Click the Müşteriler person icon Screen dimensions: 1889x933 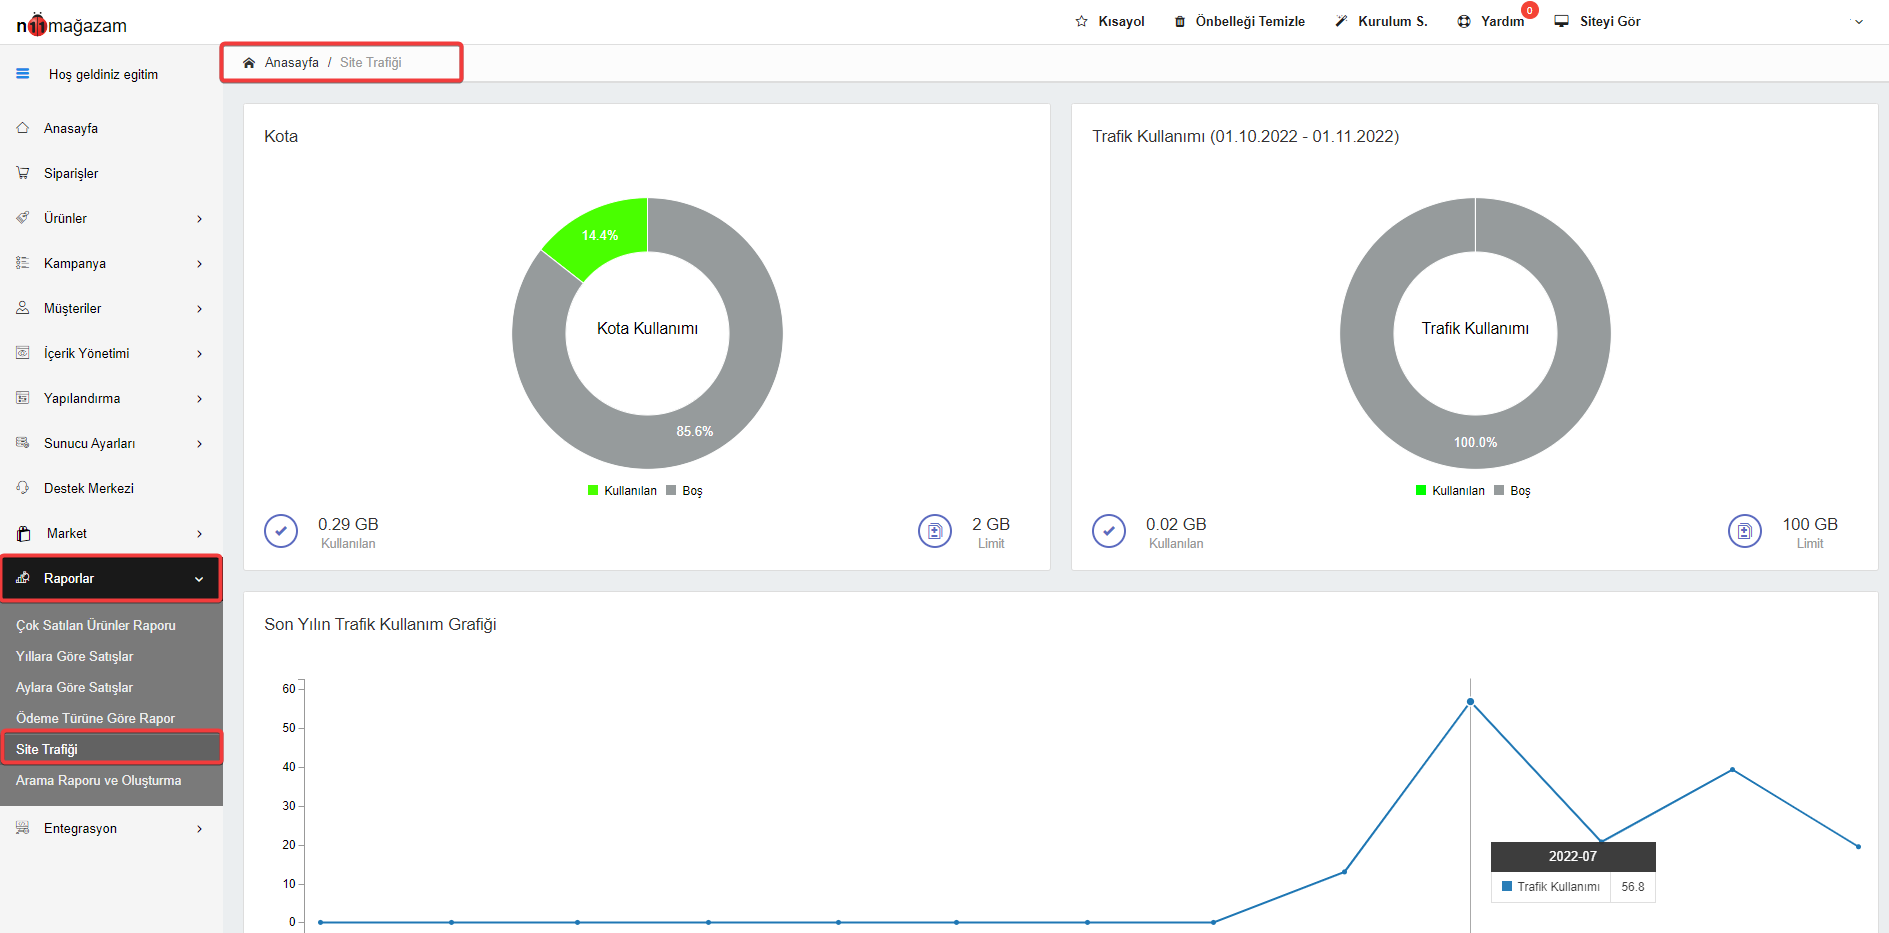pos(23,308)
